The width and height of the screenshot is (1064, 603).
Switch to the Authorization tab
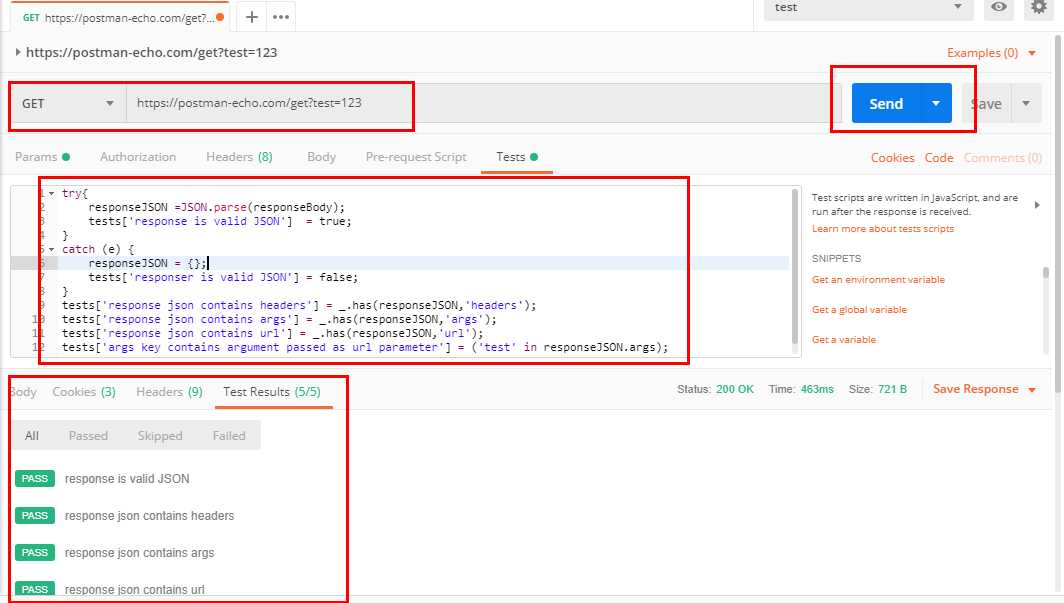[x=138, y=157]
